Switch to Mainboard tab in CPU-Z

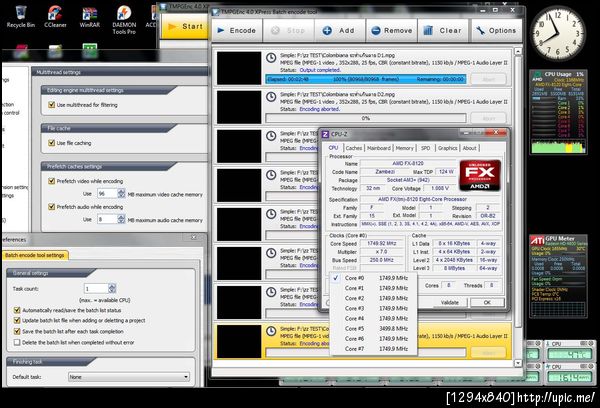click(x=379, y=148)
